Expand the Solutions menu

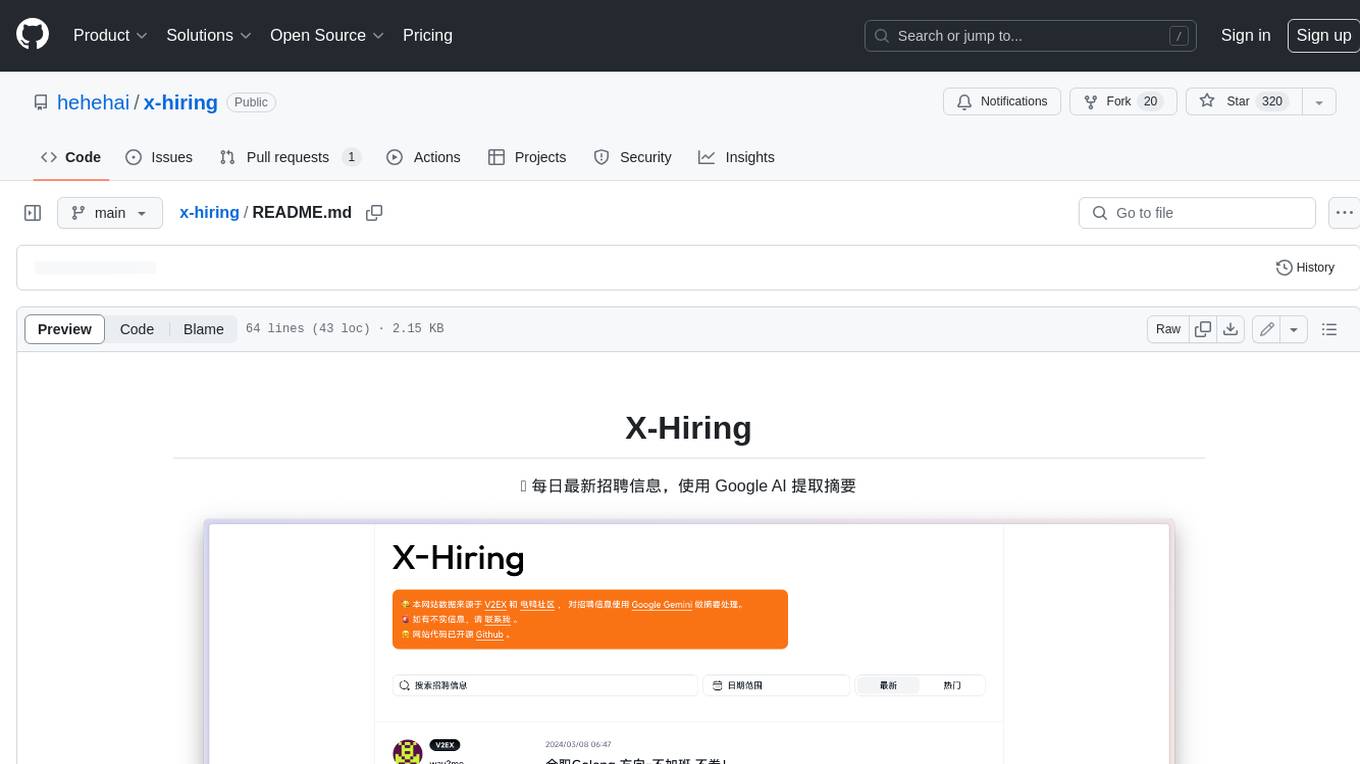pyautogui.click(x=209, y=35)
